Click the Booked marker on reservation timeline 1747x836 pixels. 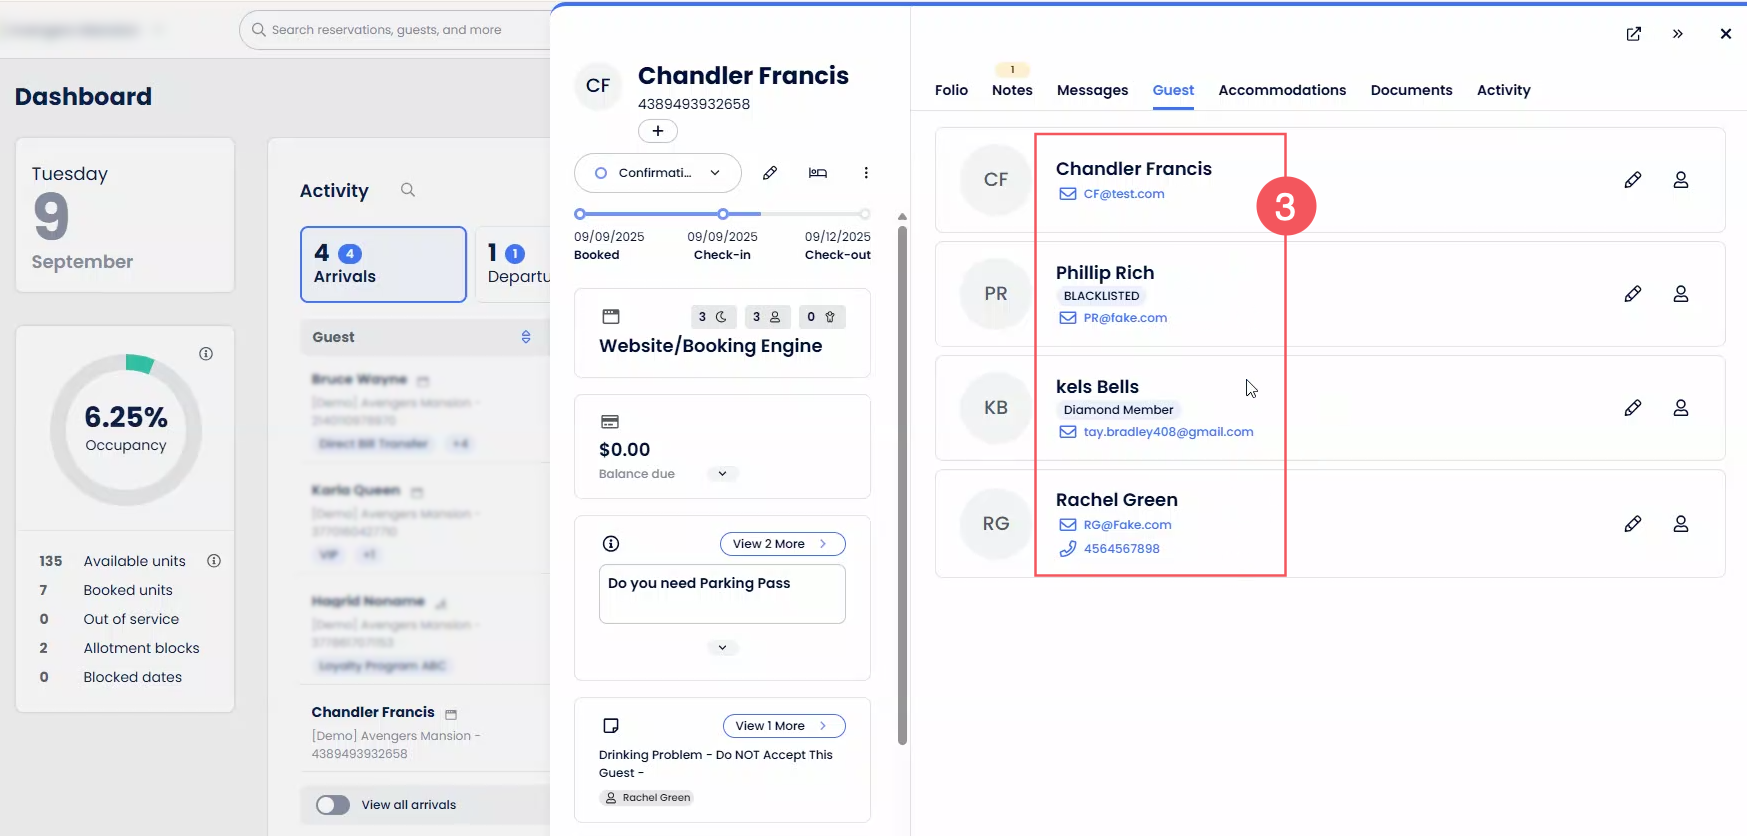pyautogui.click(x=580, y=214)
